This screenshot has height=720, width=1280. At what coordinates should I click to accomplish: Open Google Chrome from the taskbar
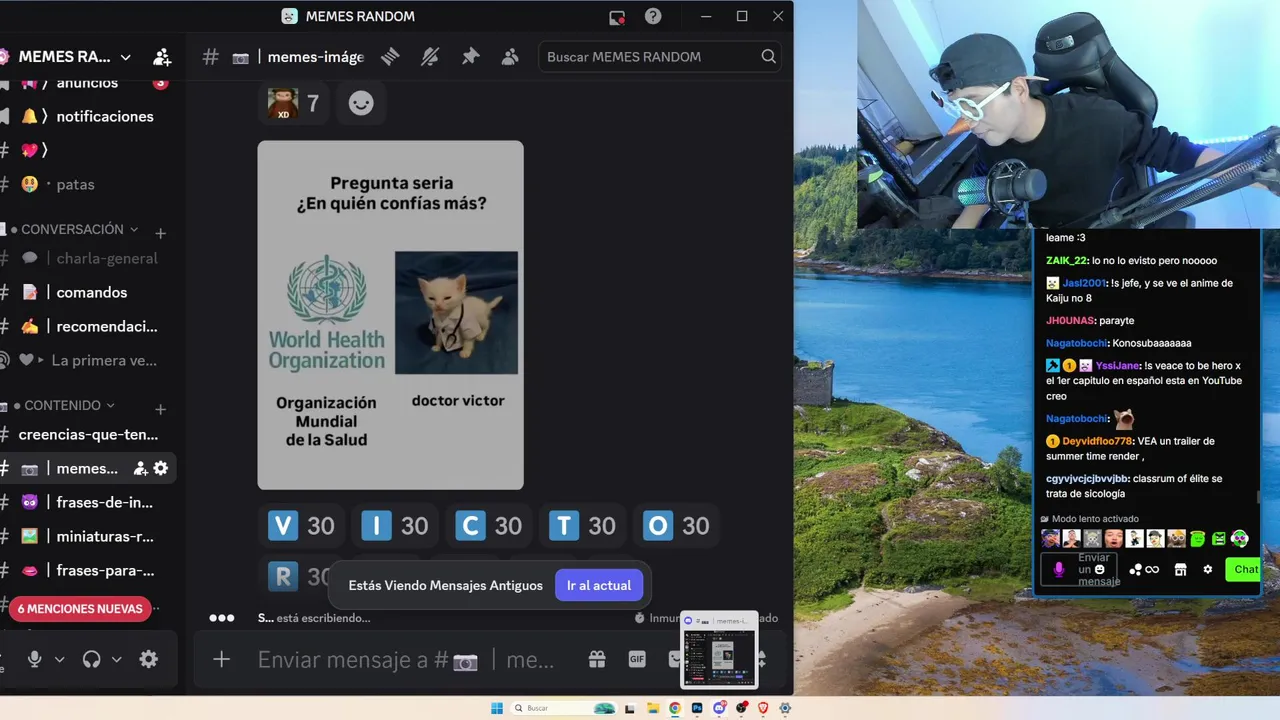[675, 708]
